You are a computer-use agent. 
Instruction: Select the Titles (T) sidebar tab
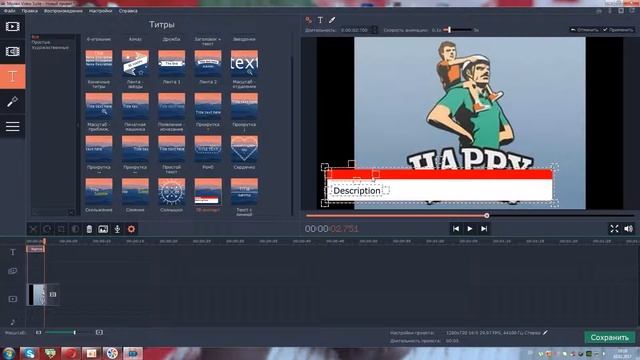point(13,76)
